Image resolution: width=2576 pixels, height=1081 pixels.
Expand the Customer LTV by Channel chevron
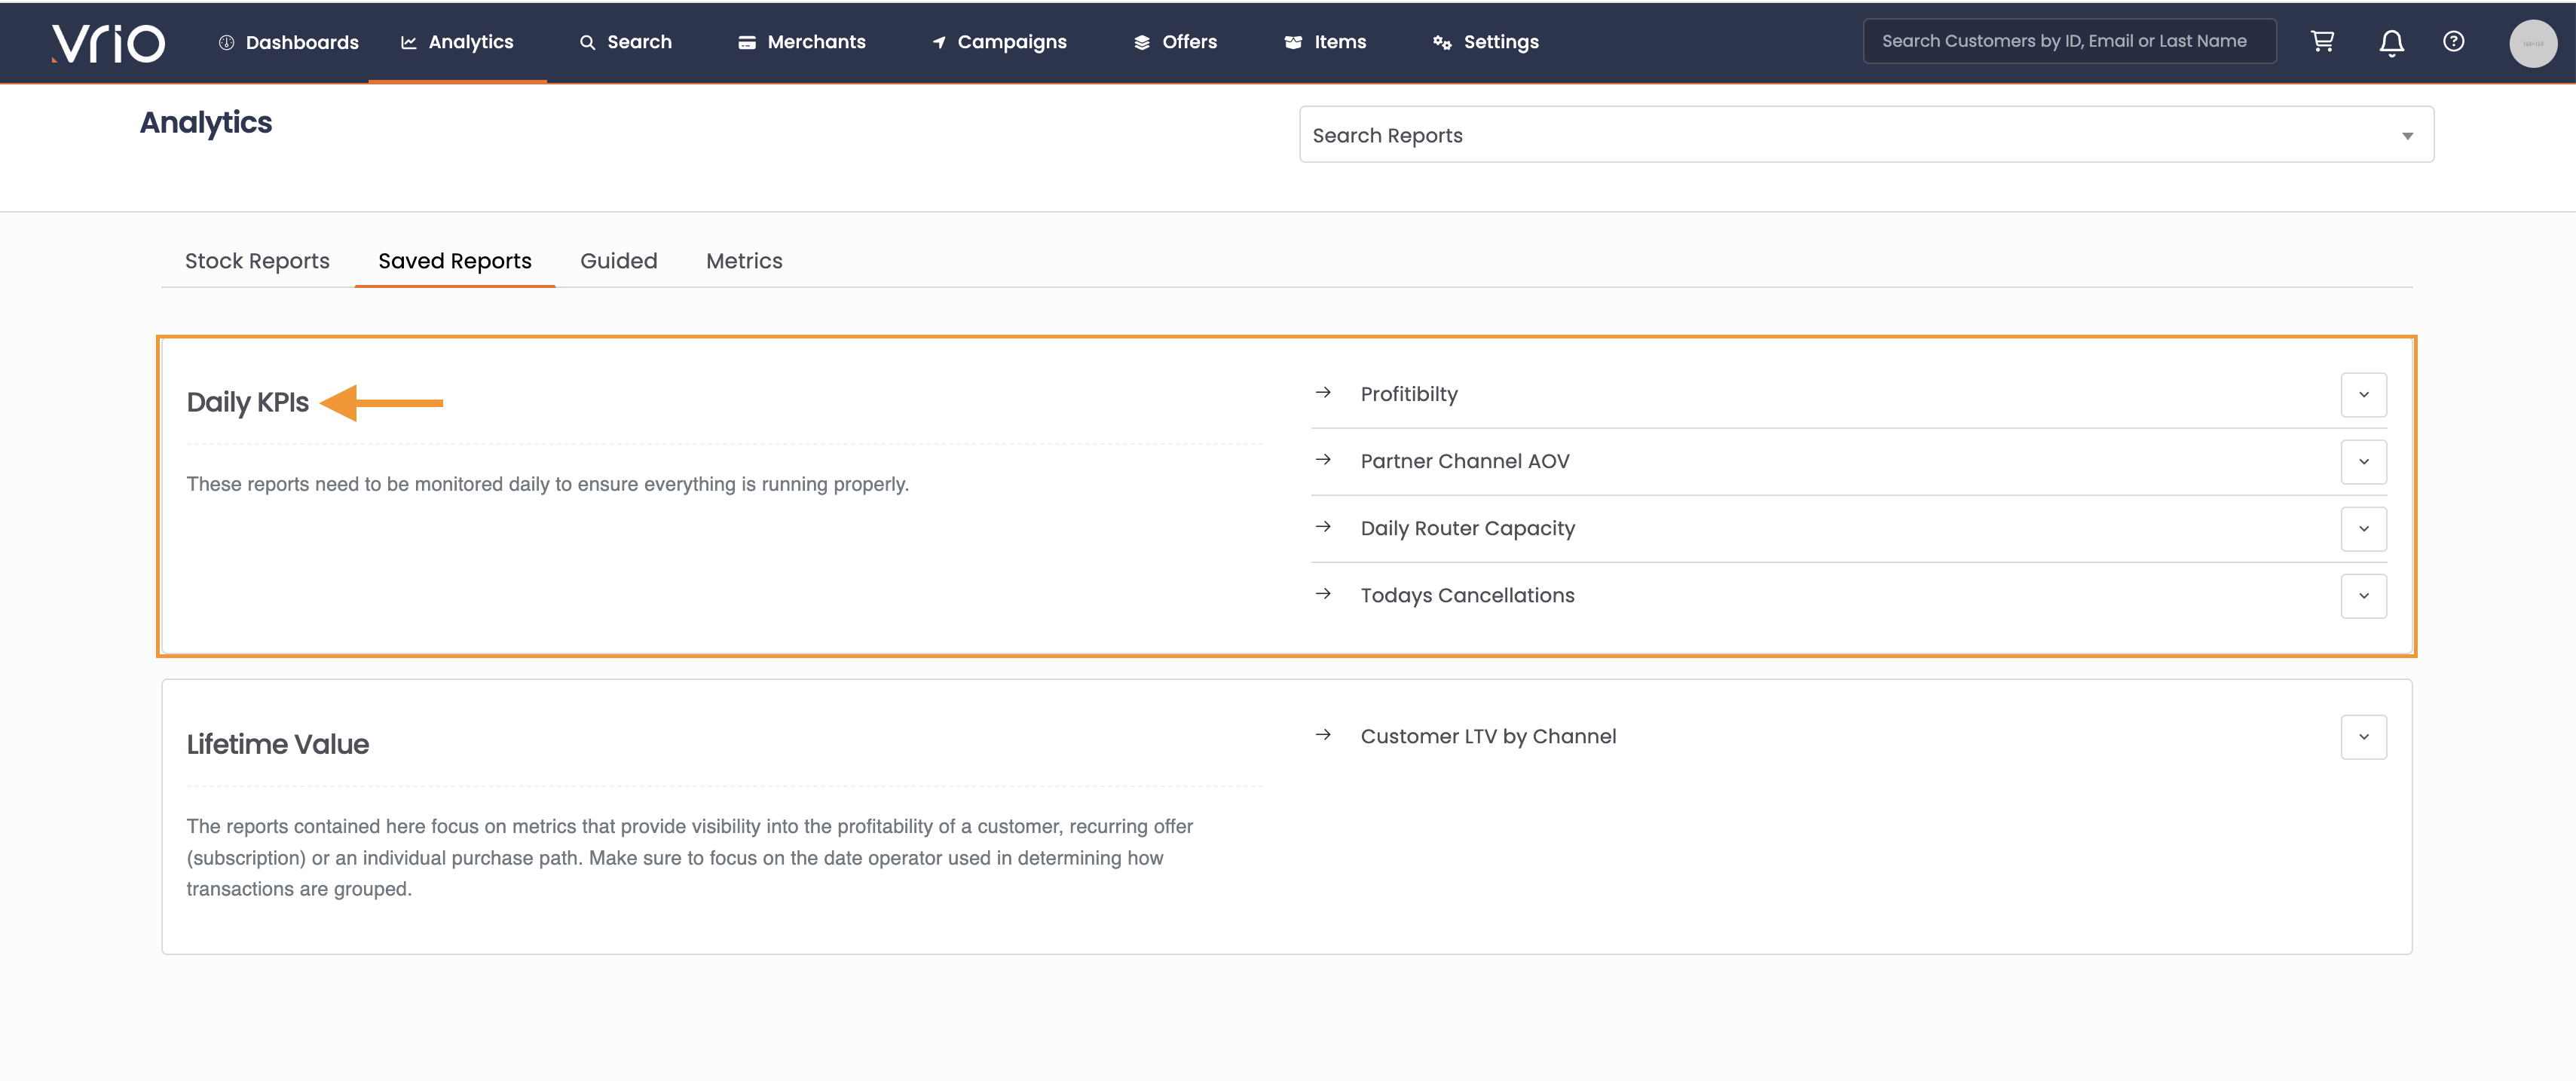pos(2363,736)
